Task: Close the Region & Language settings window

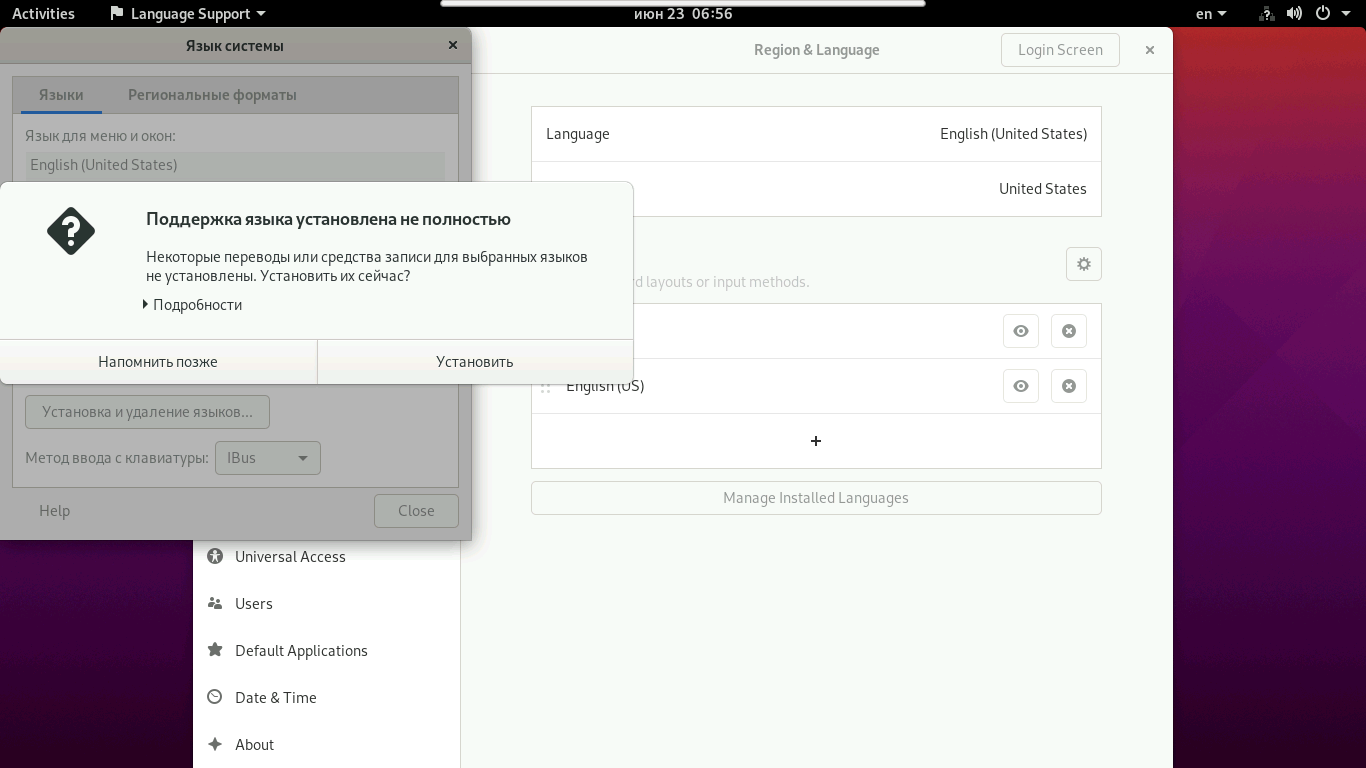Action: click(1150, 50)
